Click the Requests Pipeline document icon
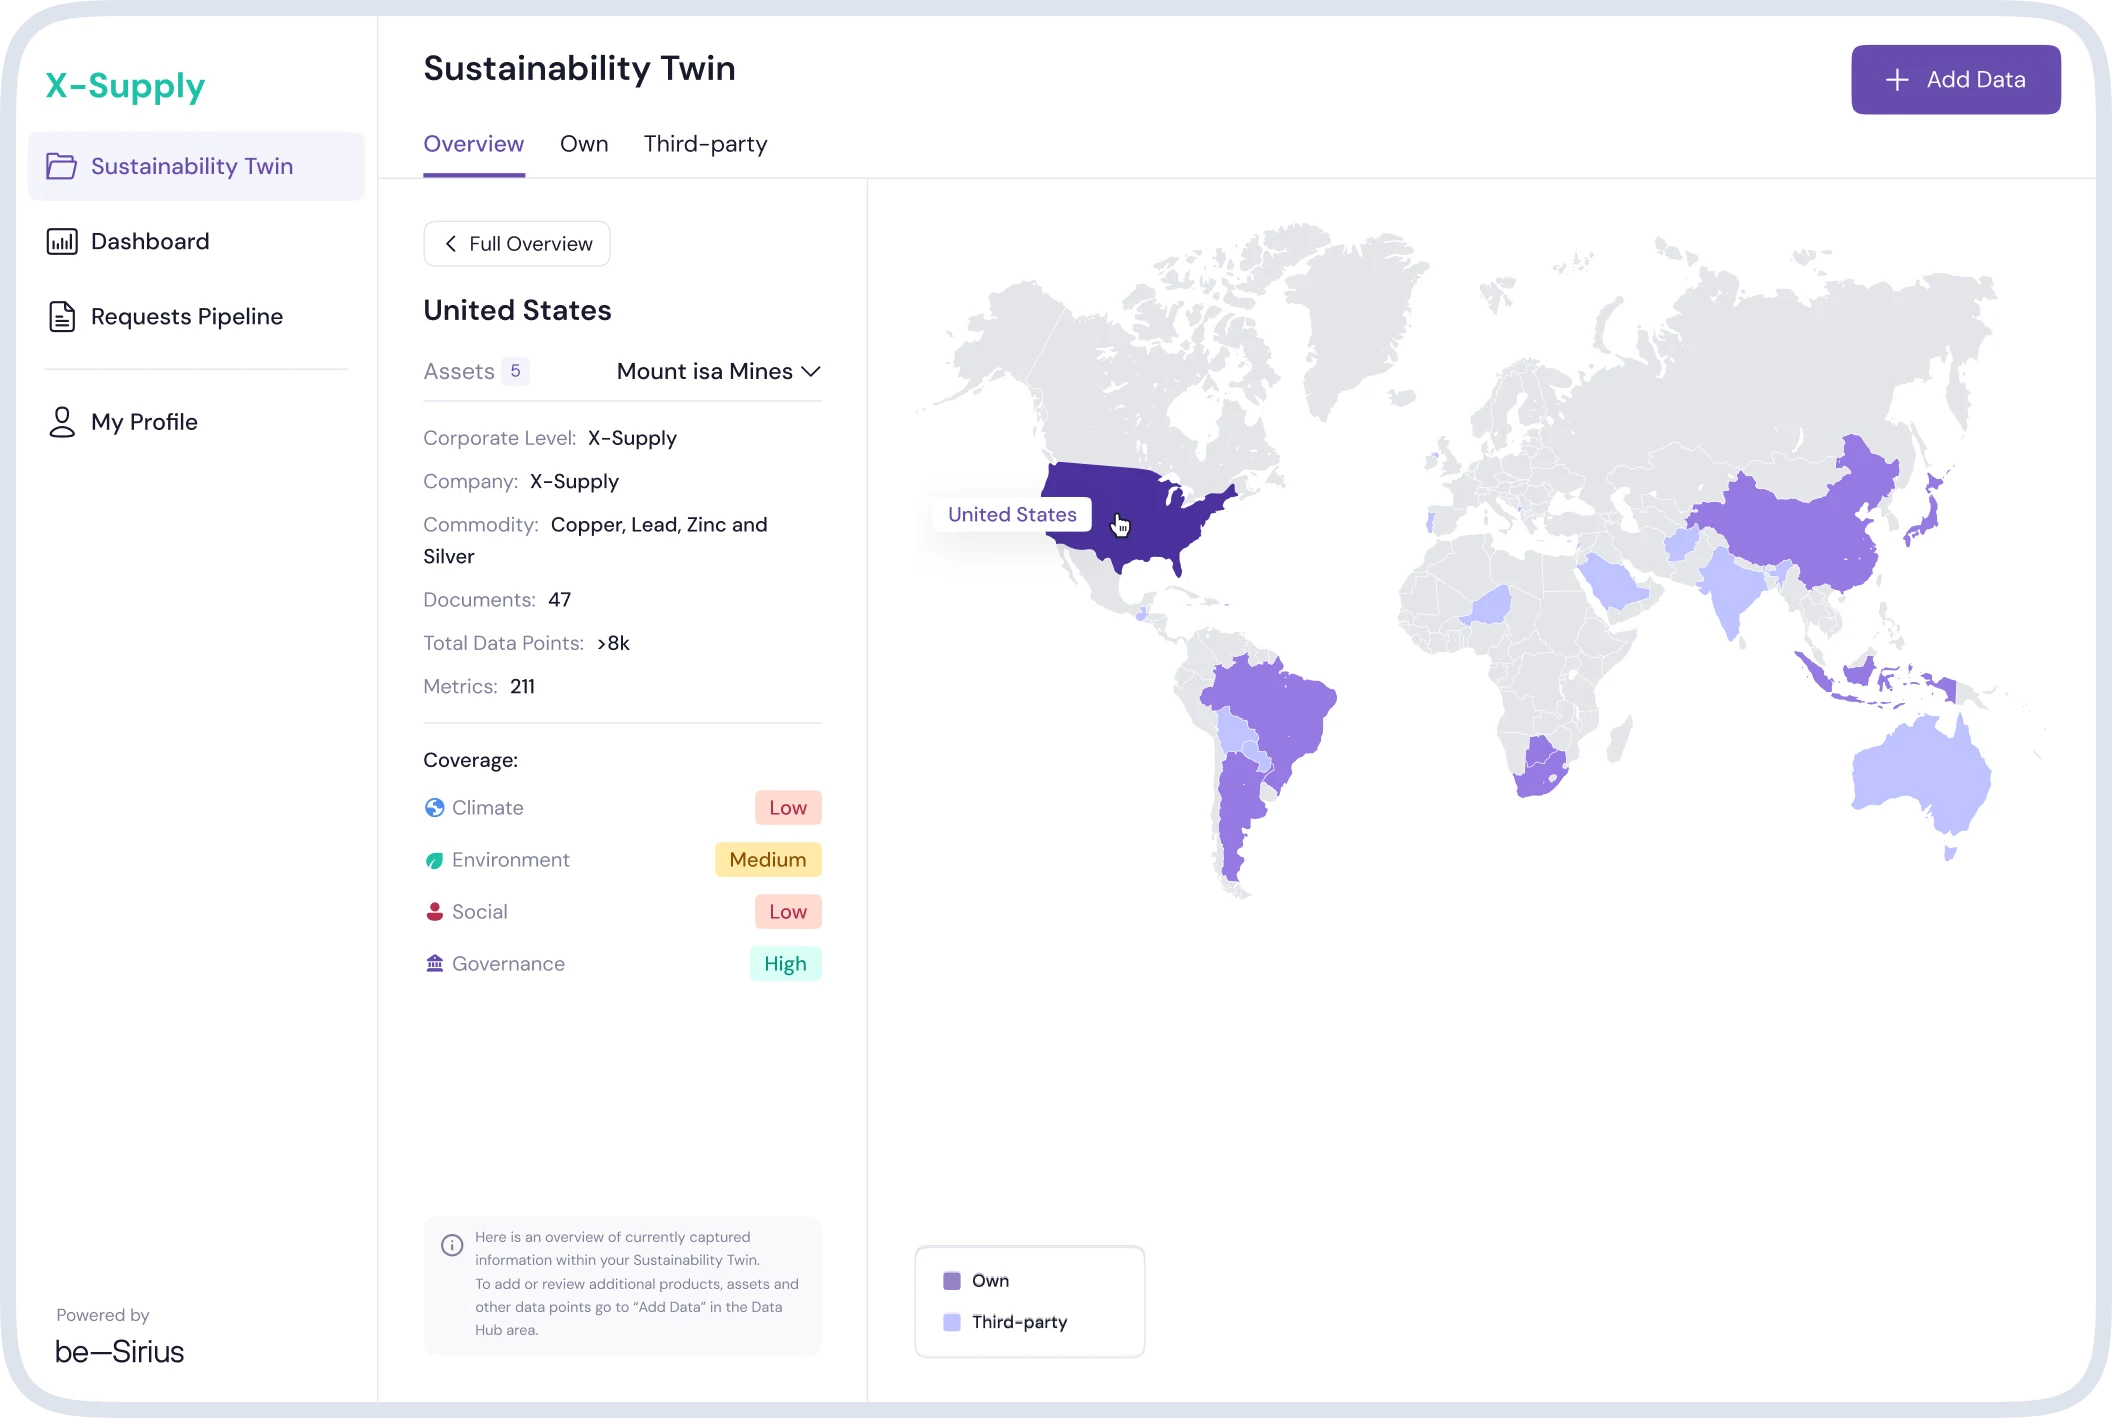 [x=62, y=316]
